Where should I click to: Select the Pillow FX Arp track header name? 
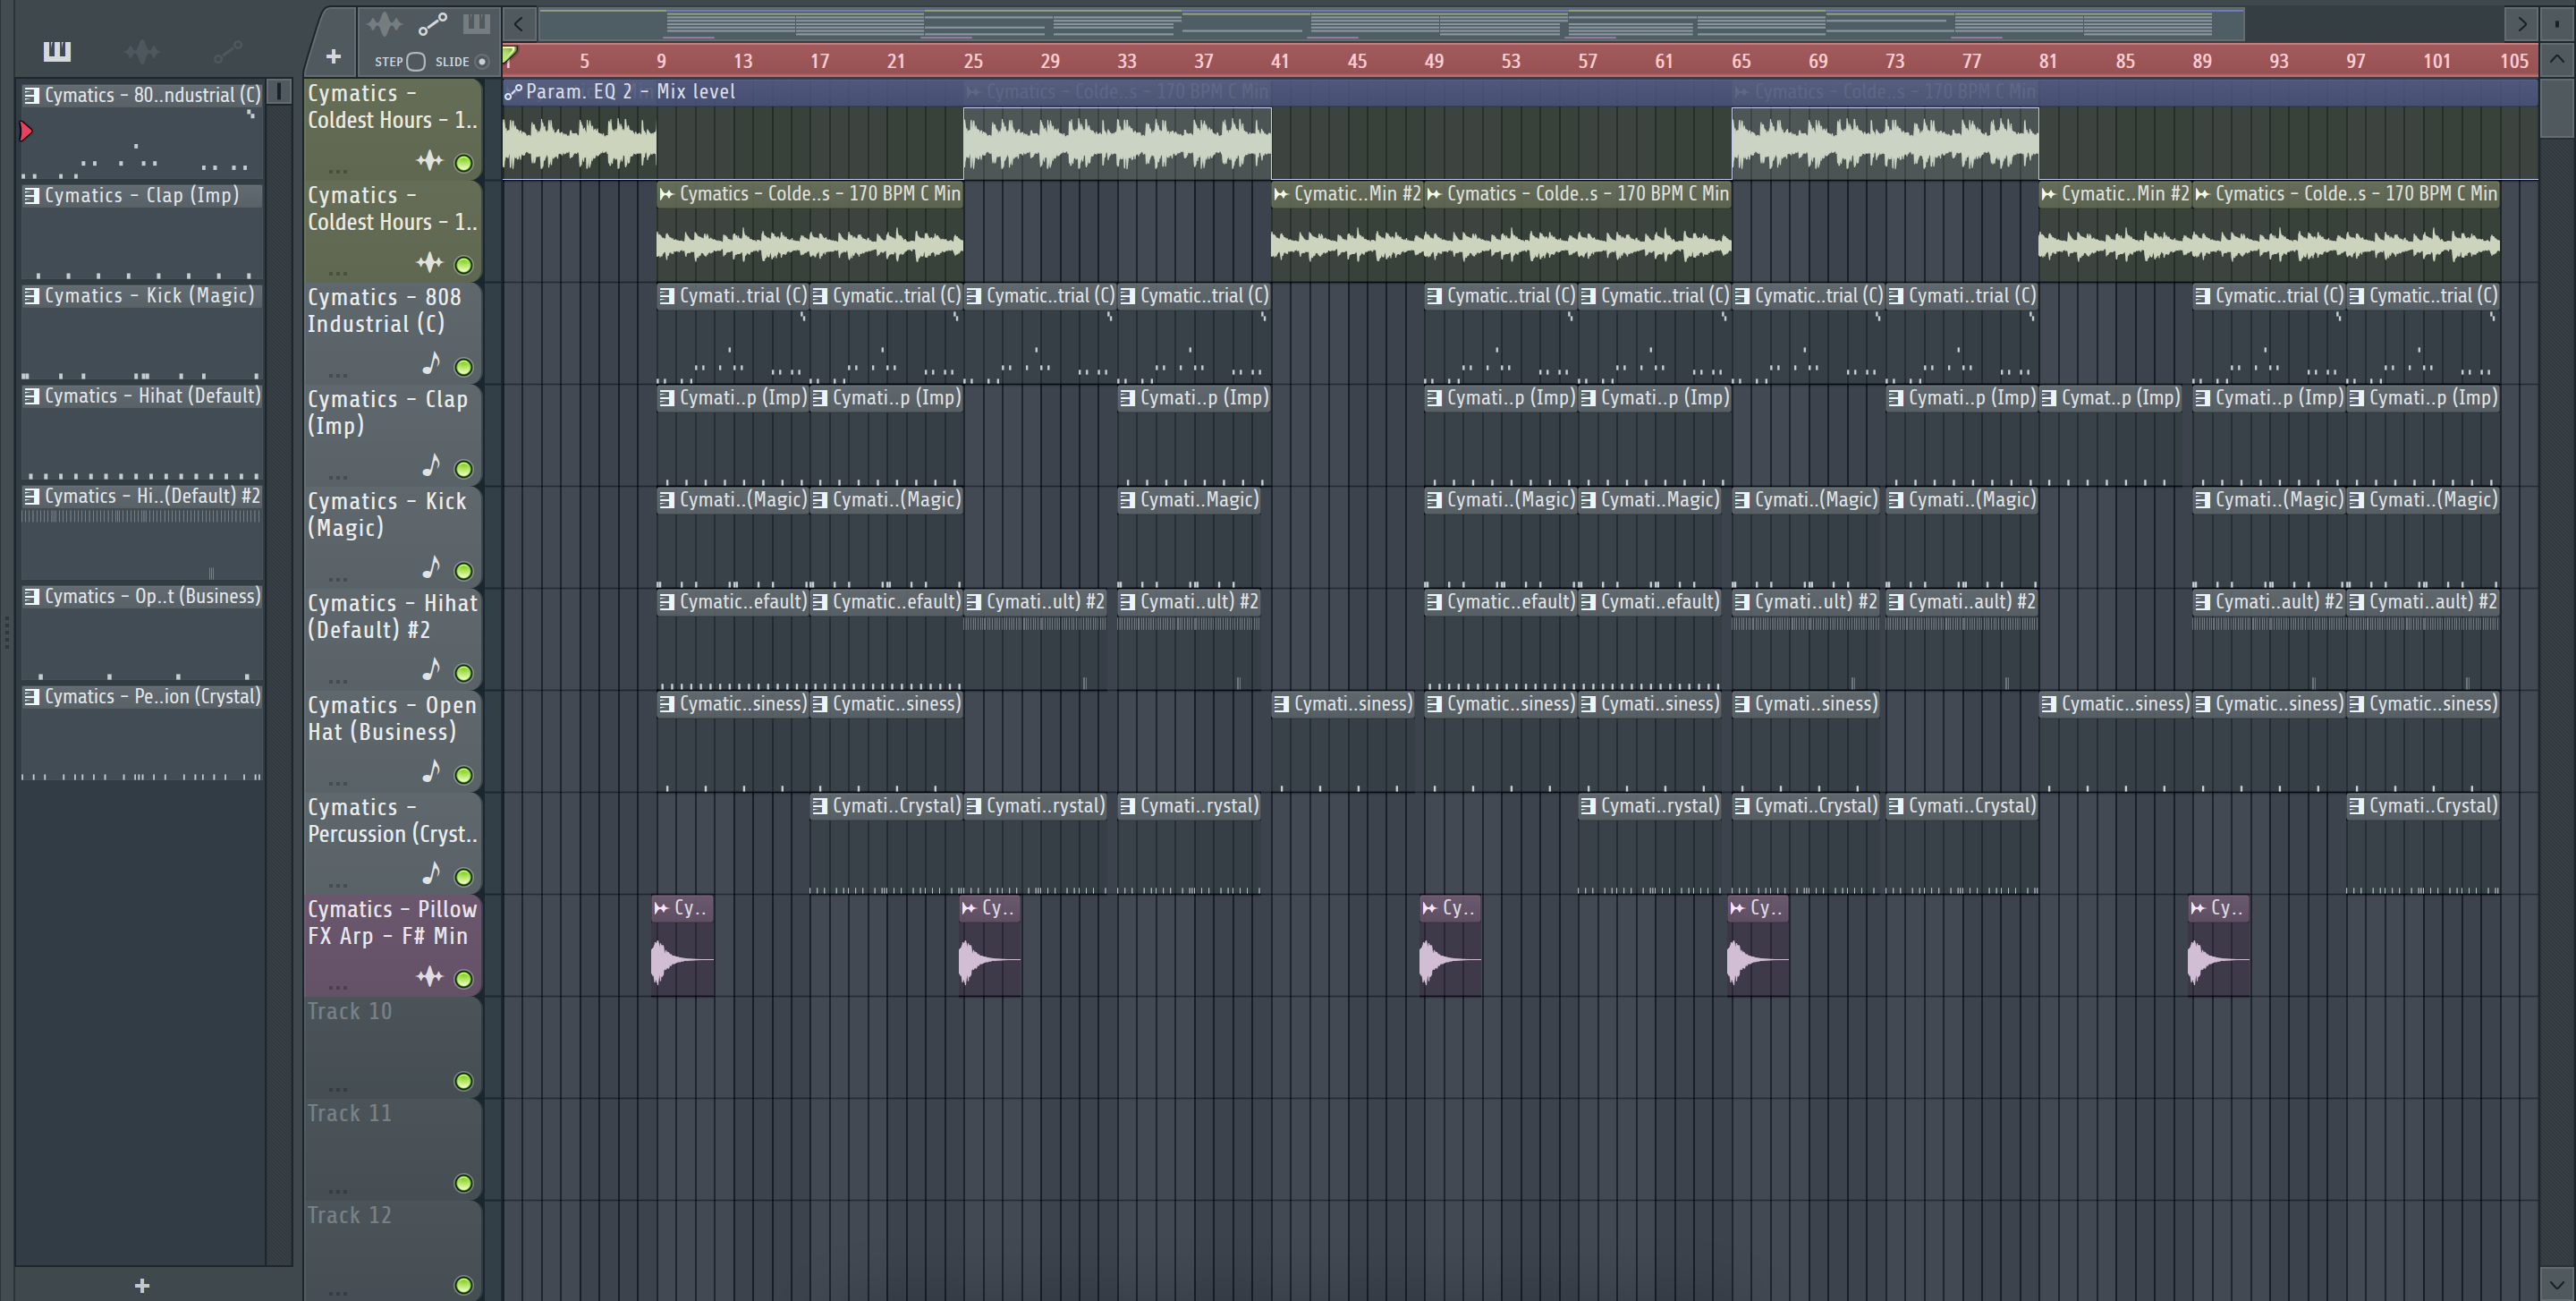coord(392,922)
